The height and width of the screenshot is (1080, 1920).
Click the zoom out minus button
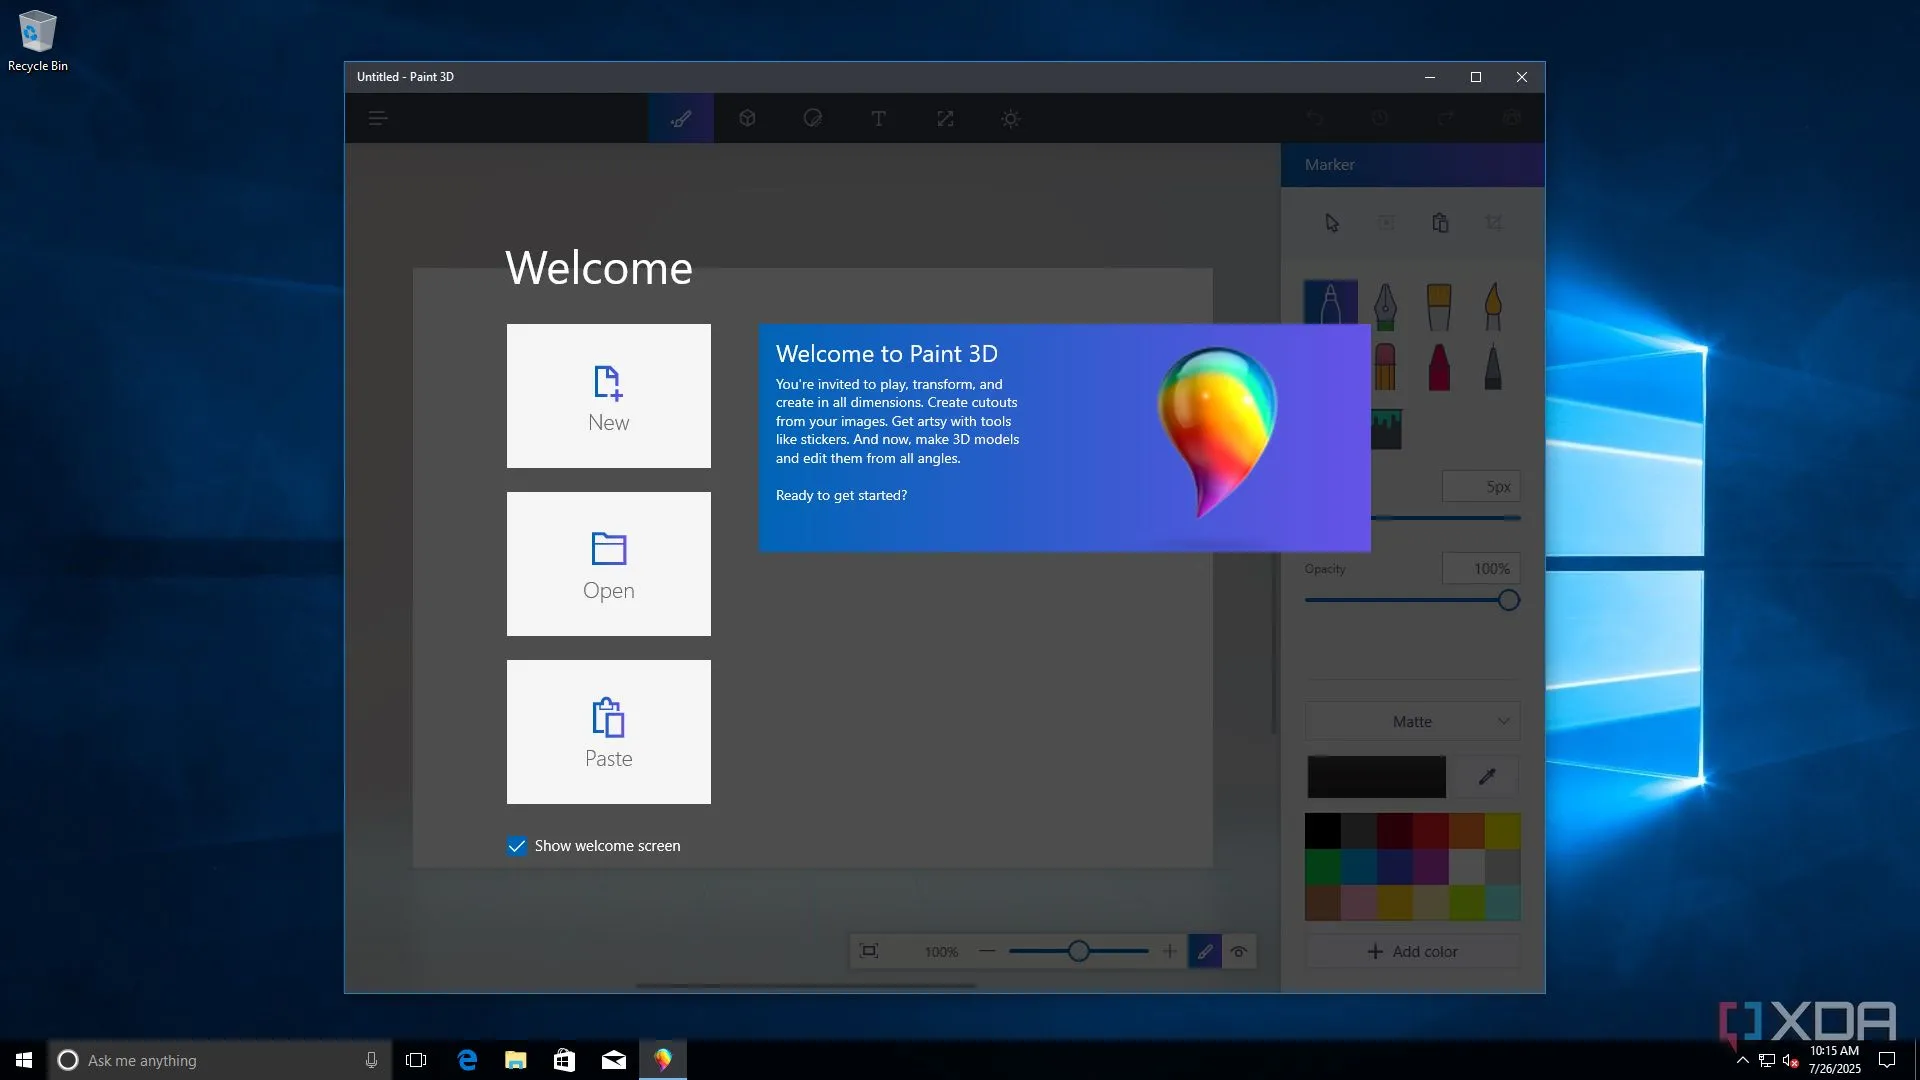[x=988, y=951]
